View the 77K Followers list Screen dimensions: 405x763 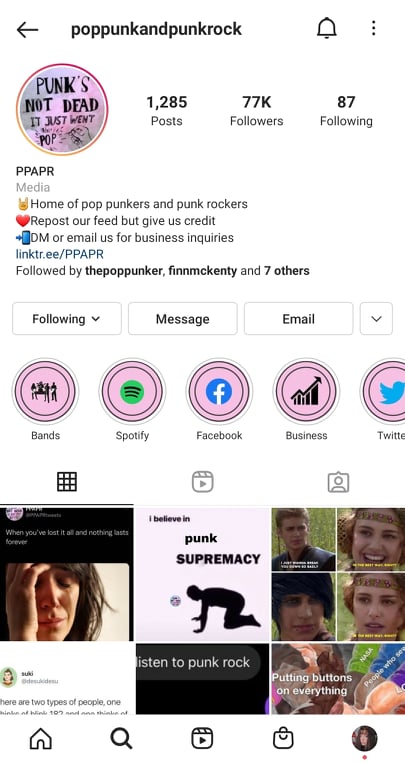pos(257,111)
